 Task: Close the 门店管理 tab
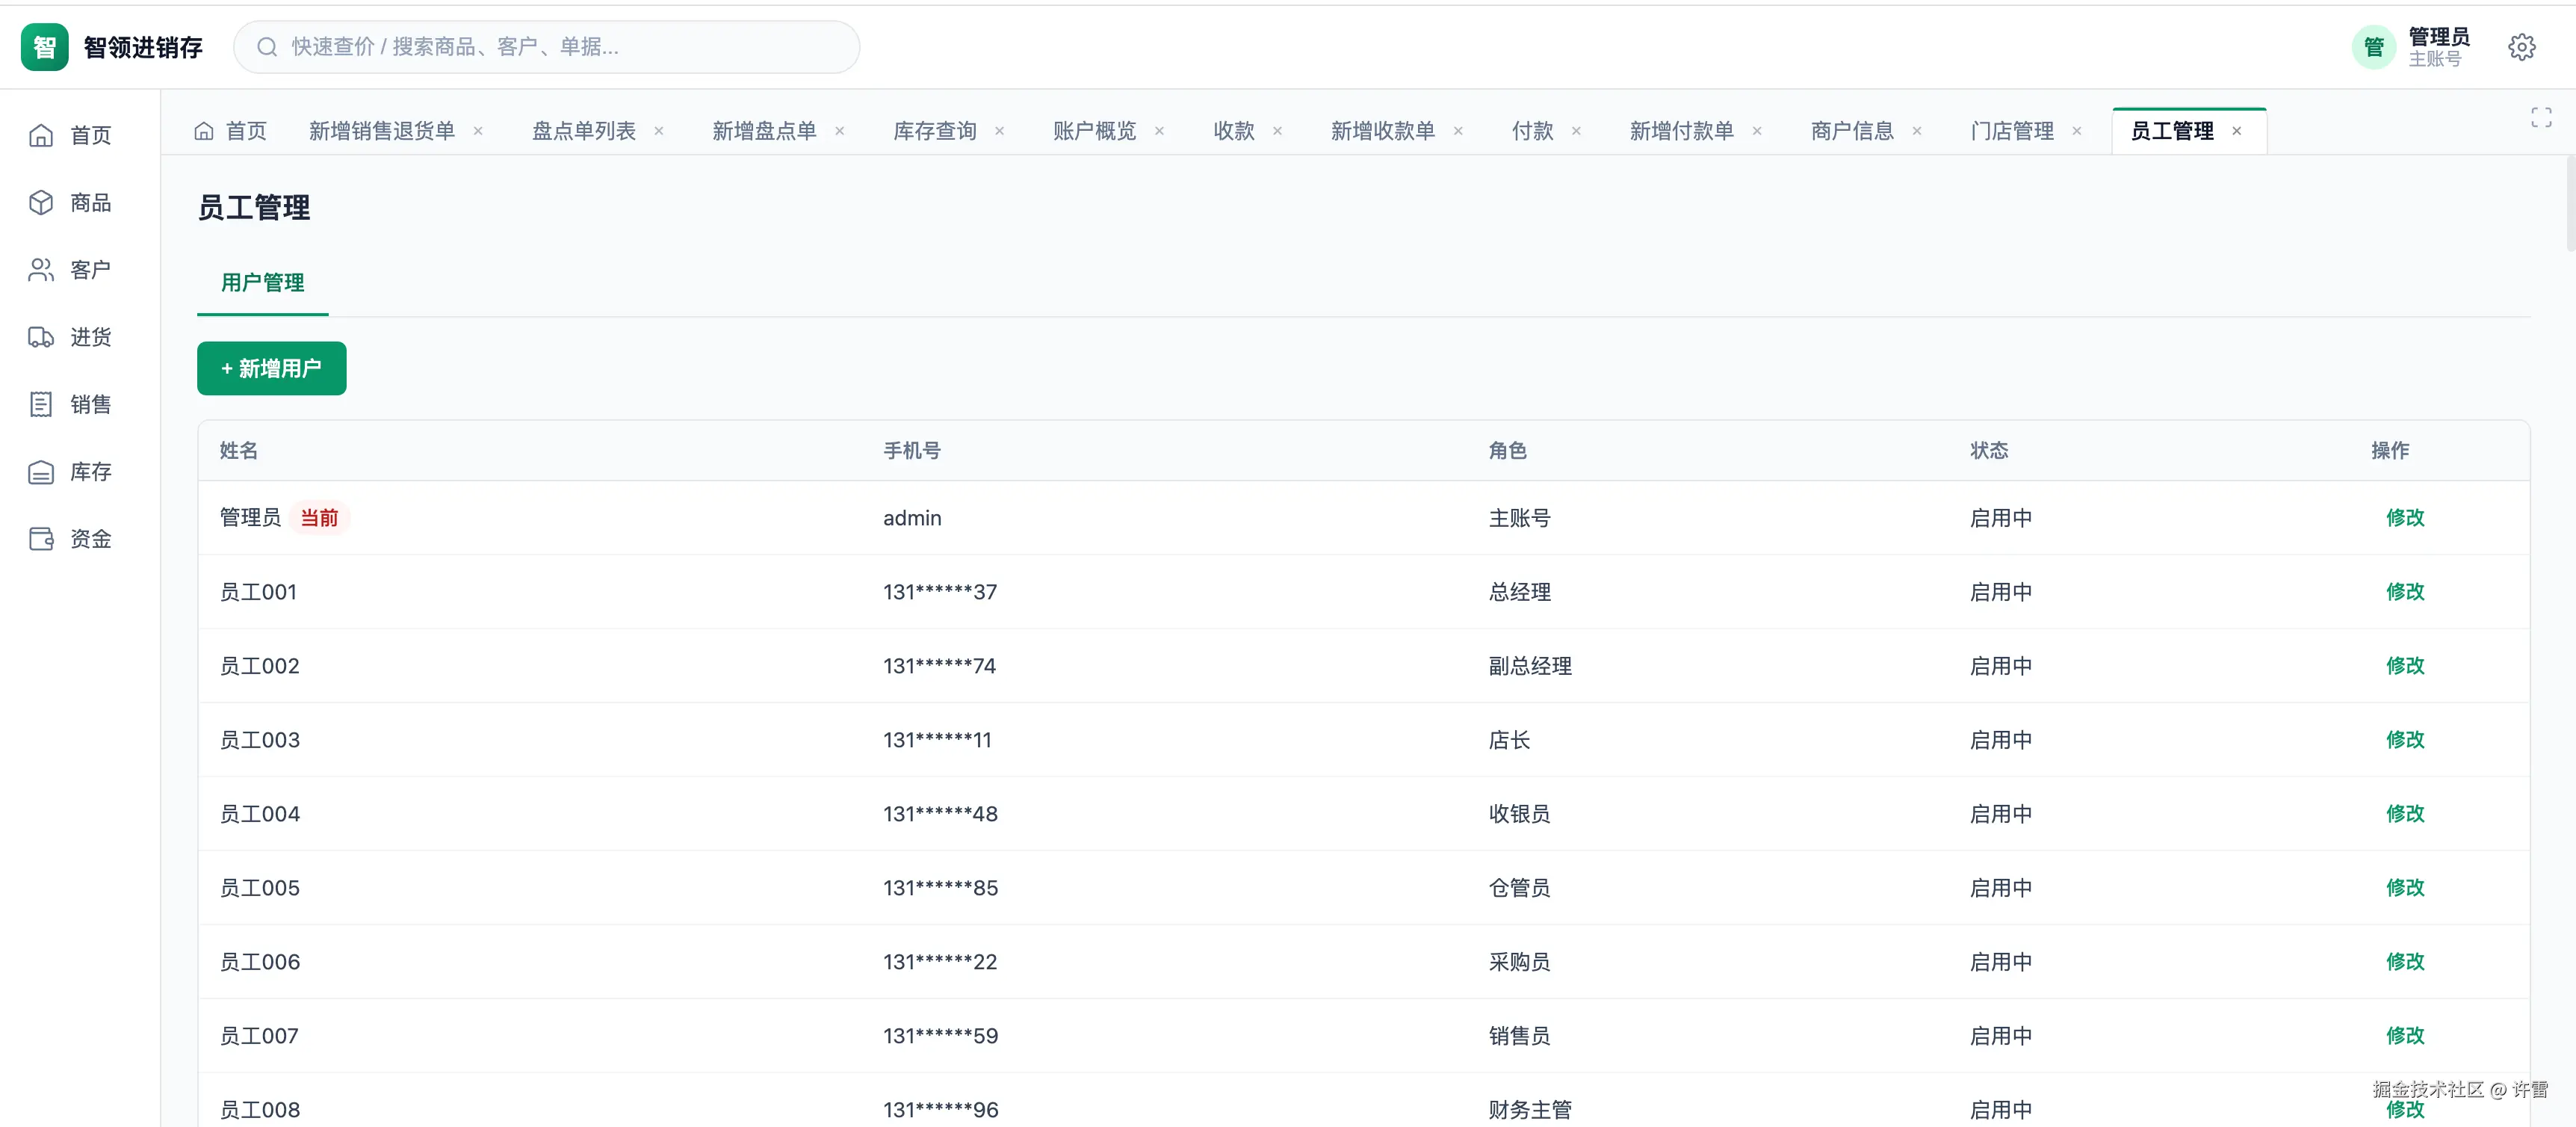[x=2077, y=131]
